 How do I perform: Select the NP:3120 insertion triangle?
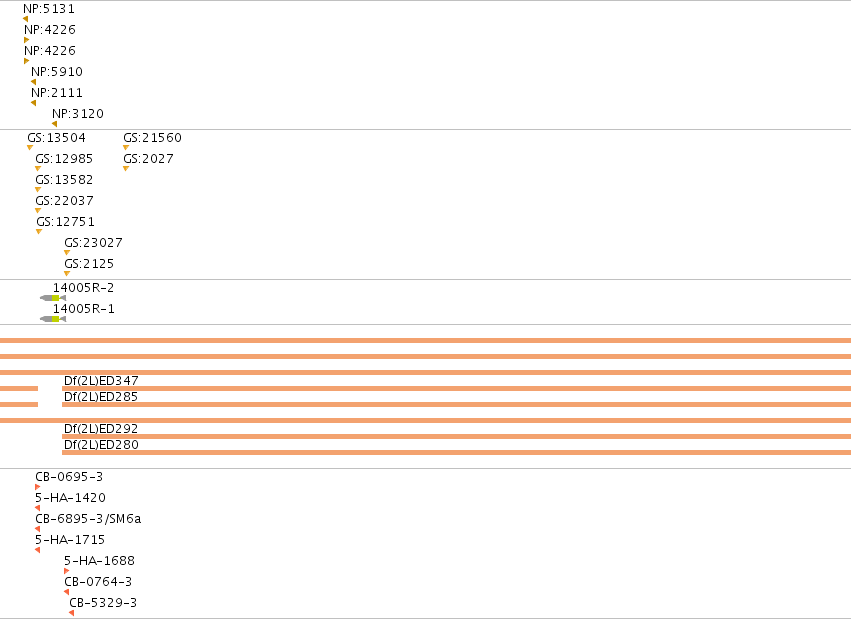point(54,124)
